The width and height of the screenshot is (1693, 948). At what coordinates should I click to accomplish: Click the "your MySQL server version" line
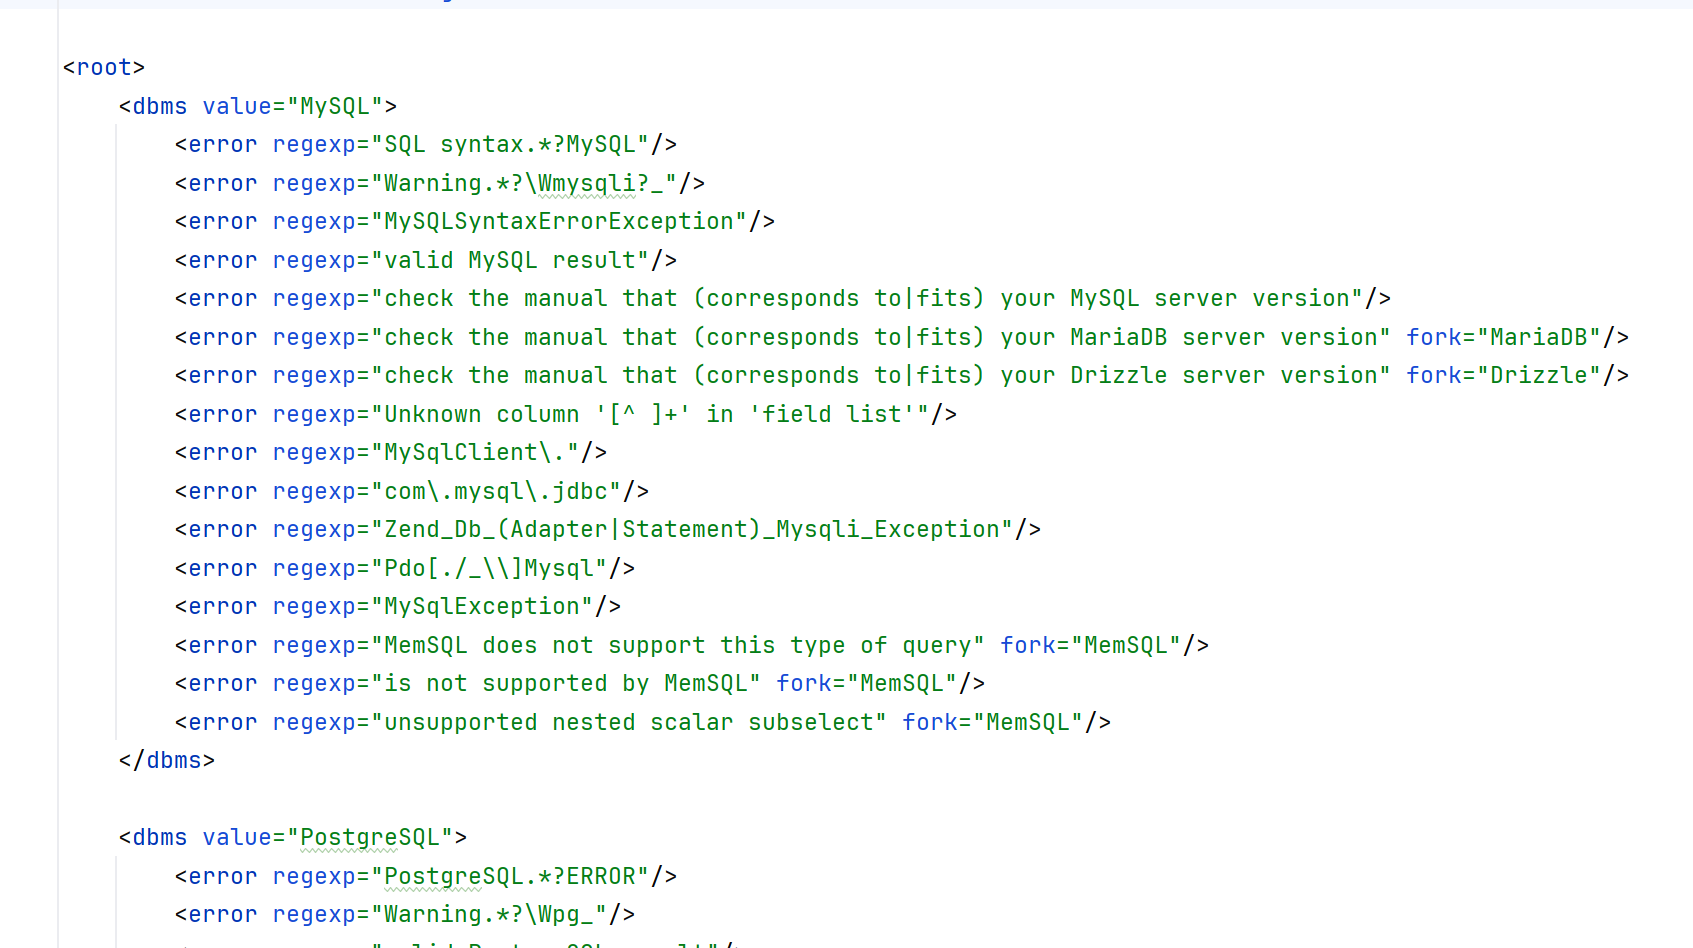[x=783, y=298]
